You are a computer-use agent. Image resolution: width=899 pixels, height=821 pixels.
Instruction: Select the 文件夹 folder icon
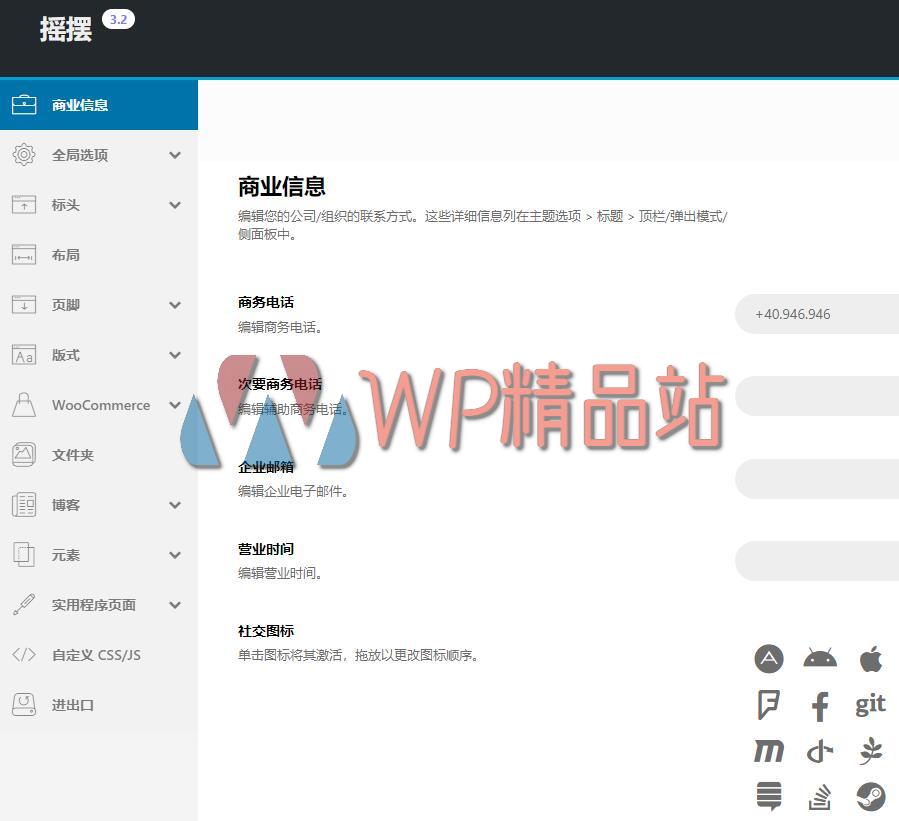pos(24,455)
